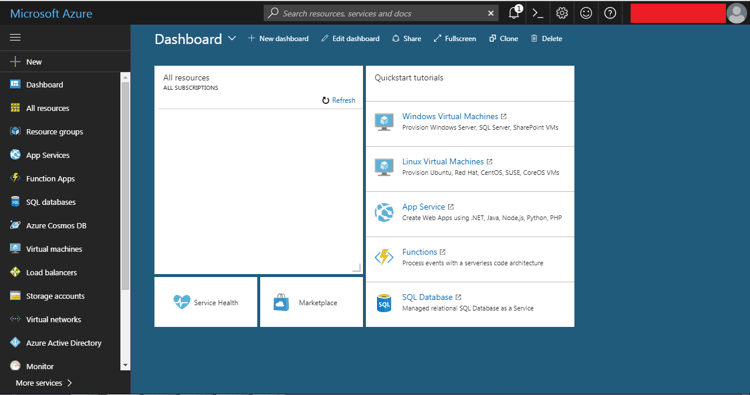The image size is (750, 395).
Task: Open Linux Virtual Machines tutorial link
Action: (443, 162)
